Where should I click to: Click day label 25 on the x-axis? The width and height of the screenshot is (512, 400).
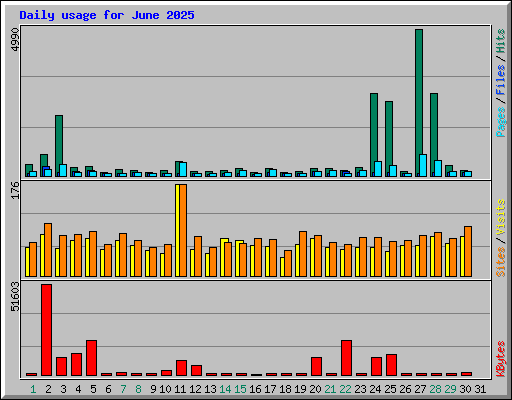pyautogui.click(x=390, y=389)
